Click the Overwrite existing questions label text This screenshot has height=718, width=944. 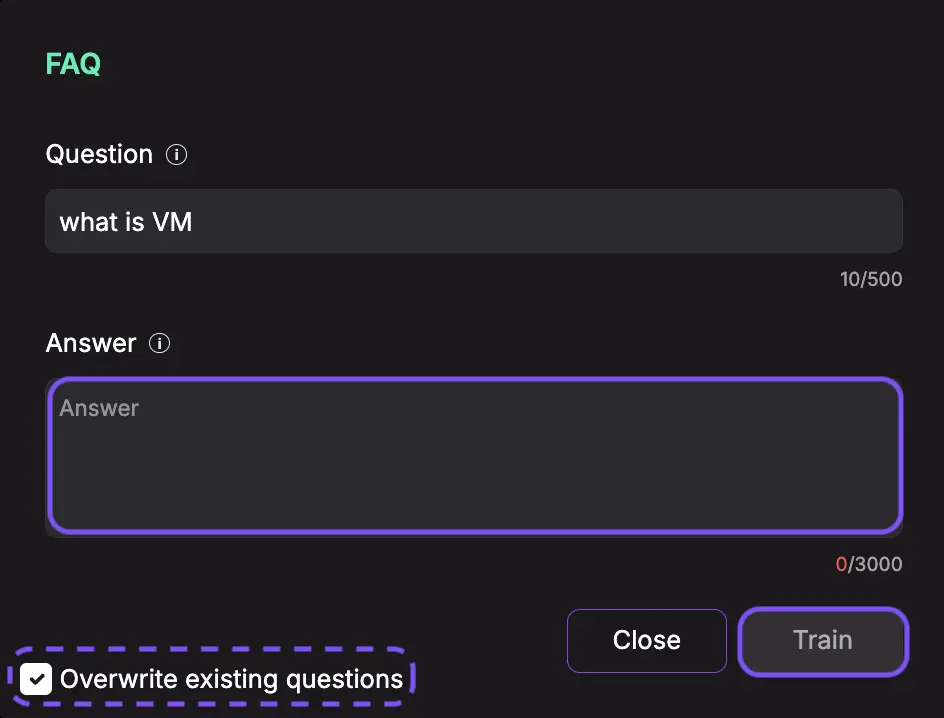tap(231, 679)
